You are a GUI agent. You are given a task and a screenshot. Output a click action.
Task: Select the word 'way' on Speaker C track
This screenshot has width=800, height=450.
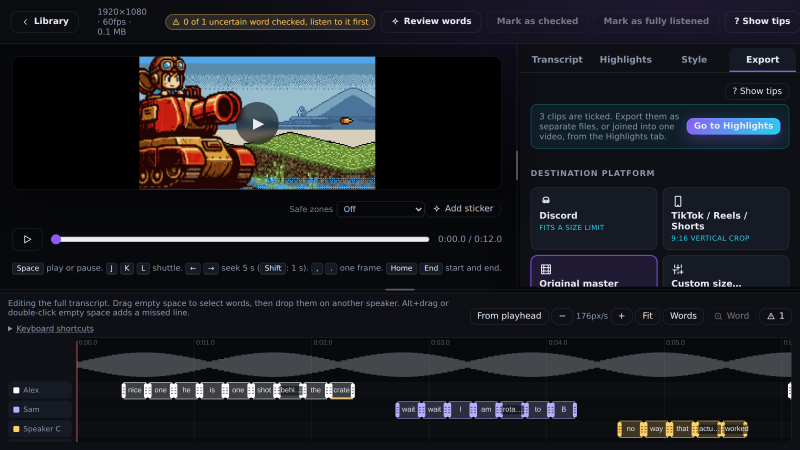click(x=656, y=429)
